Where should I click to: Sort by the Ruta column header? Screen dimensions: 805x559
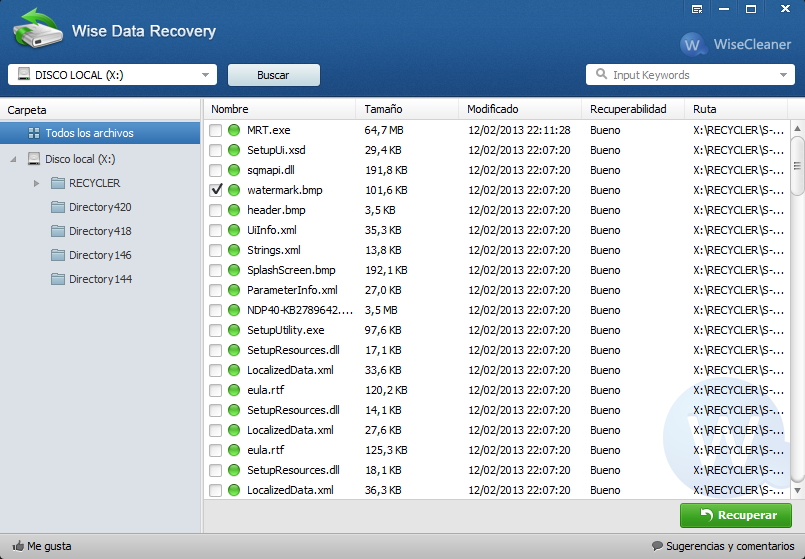click(x=736, y=109)
